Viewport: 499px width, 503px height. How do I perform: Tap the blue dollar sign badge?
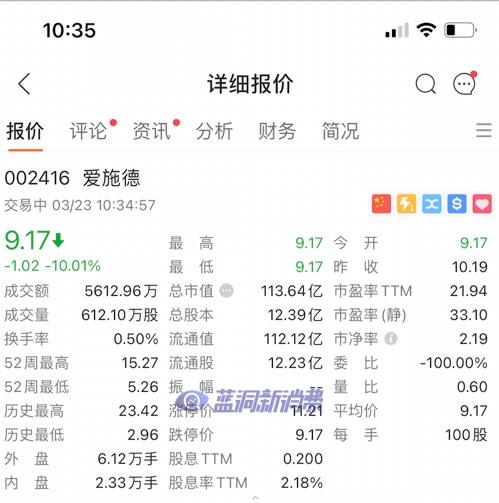tap(457, 203)
